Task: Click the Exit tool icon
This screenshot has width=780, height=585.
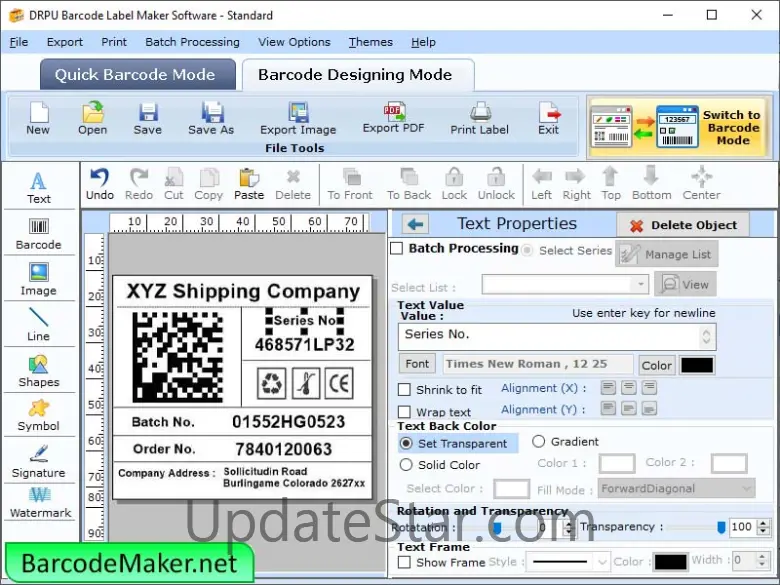Action: point(549,118)
